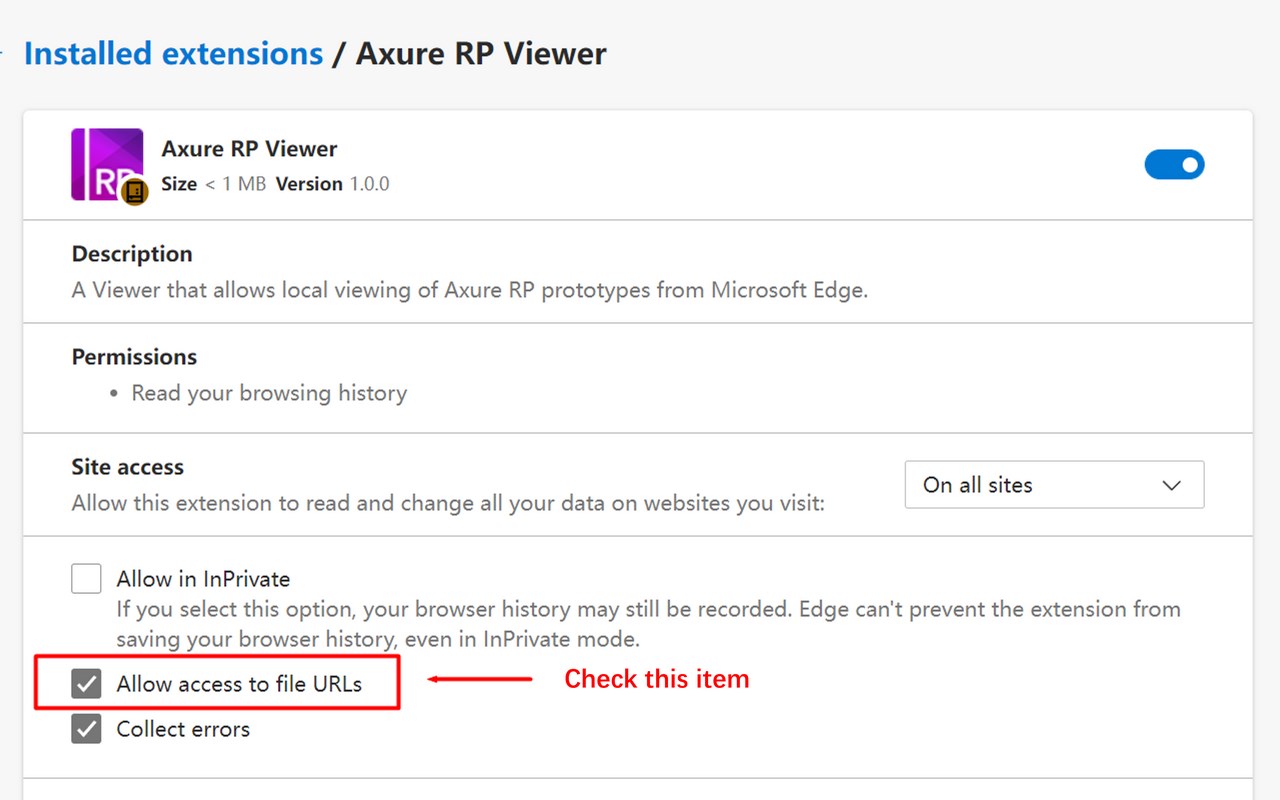
Task: Toggle the Axure RP Viewer enable switch
Action: [x=1174, y=165]
